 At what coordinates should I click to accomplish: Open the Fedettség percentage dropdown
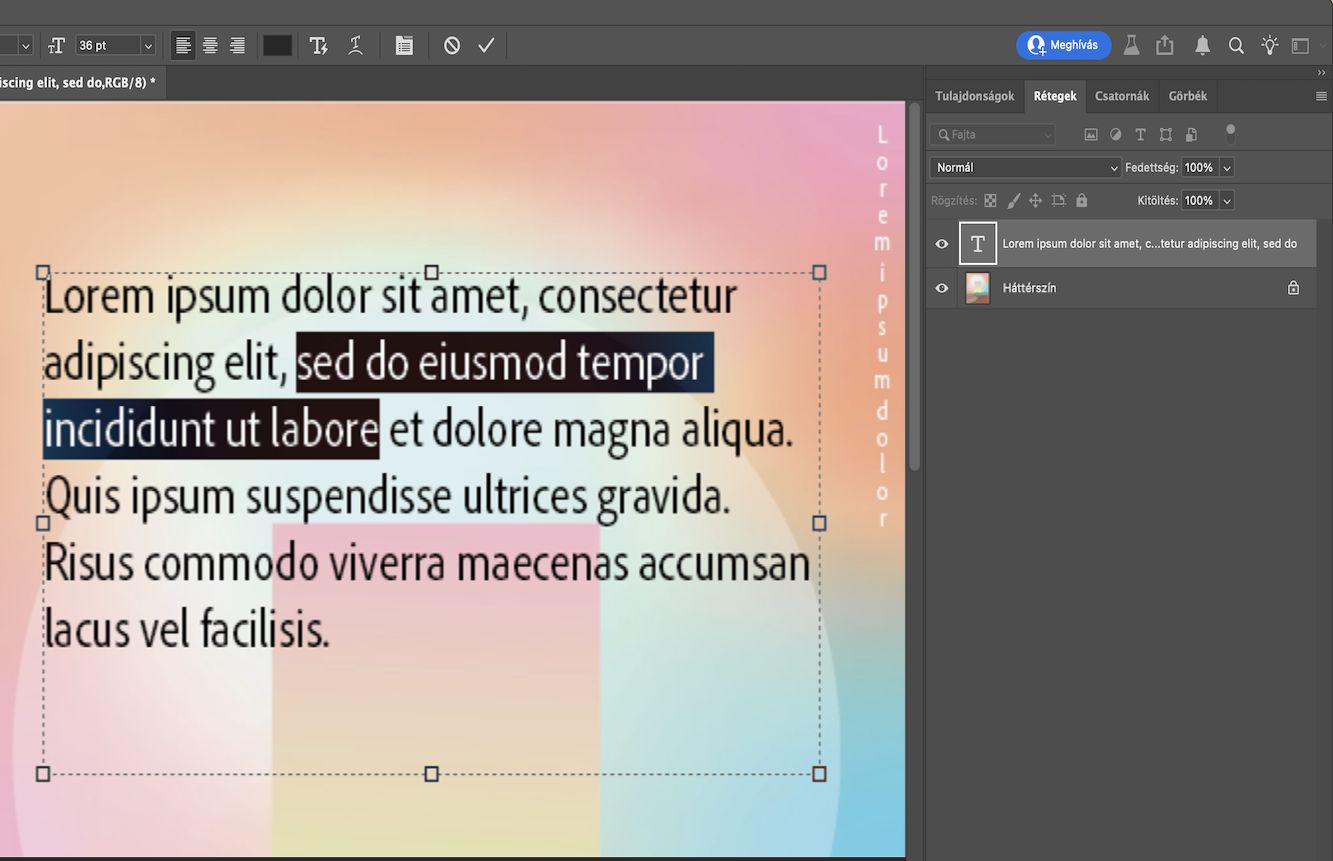click(x=1227, y=167)
